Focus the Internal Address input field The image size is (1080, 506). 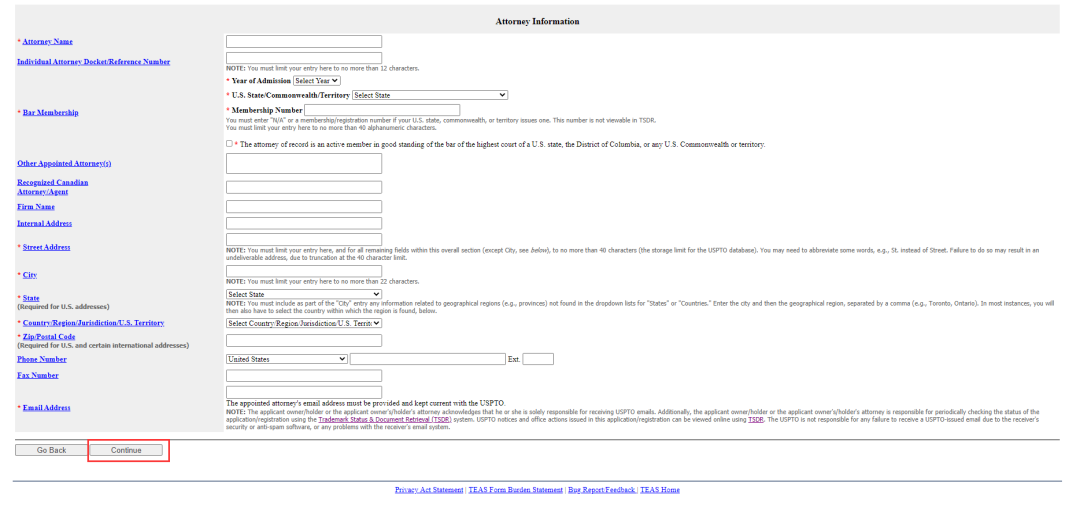point(304,224)
